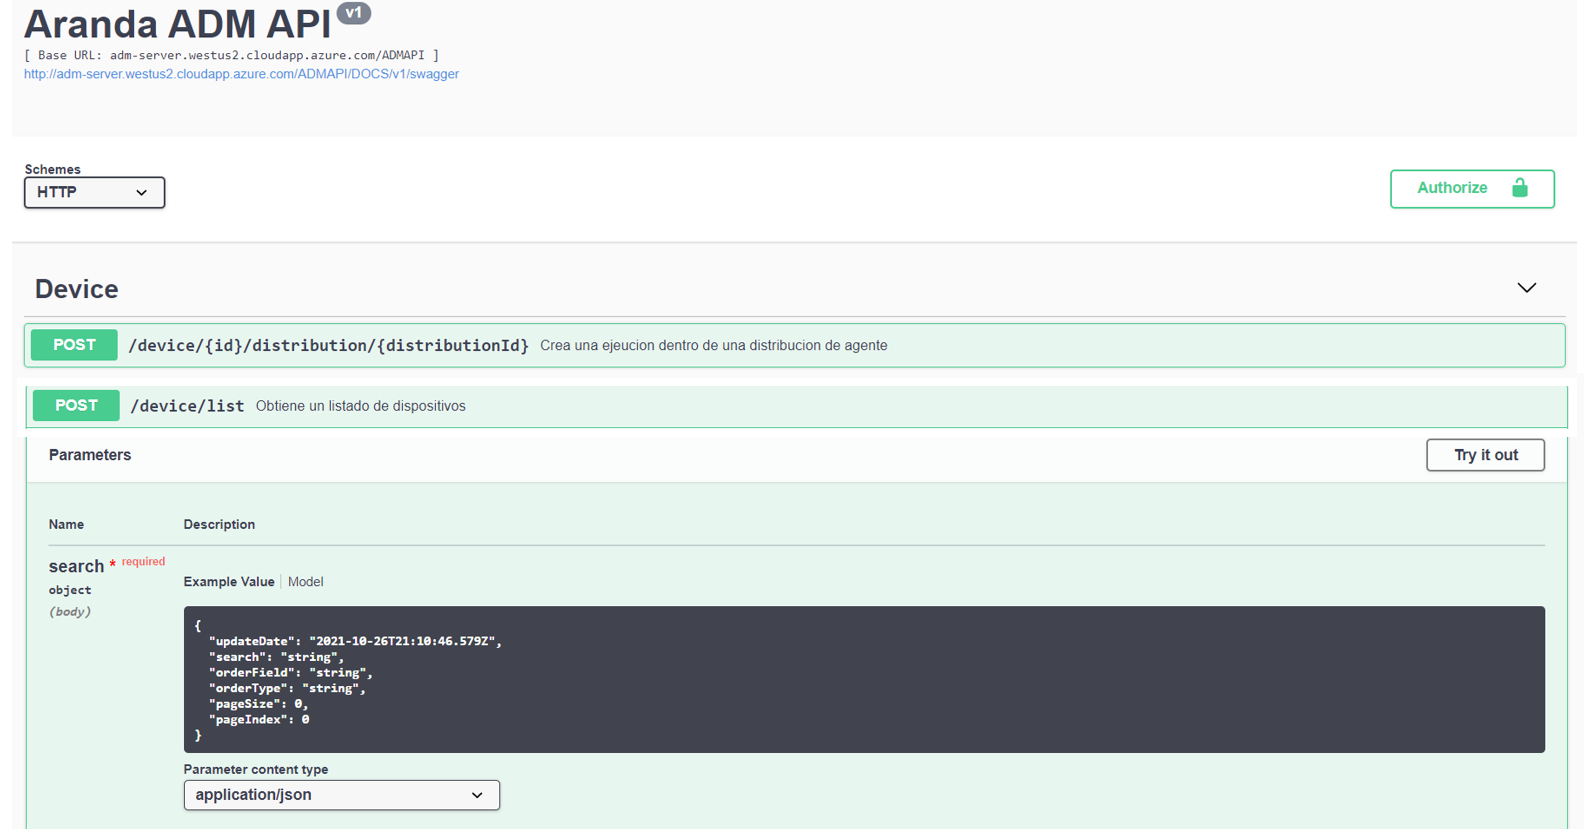Click the "updateDate" line in example
This screenshot has height=832, width=1584.
pyautogui.click(x=355, y=641)
